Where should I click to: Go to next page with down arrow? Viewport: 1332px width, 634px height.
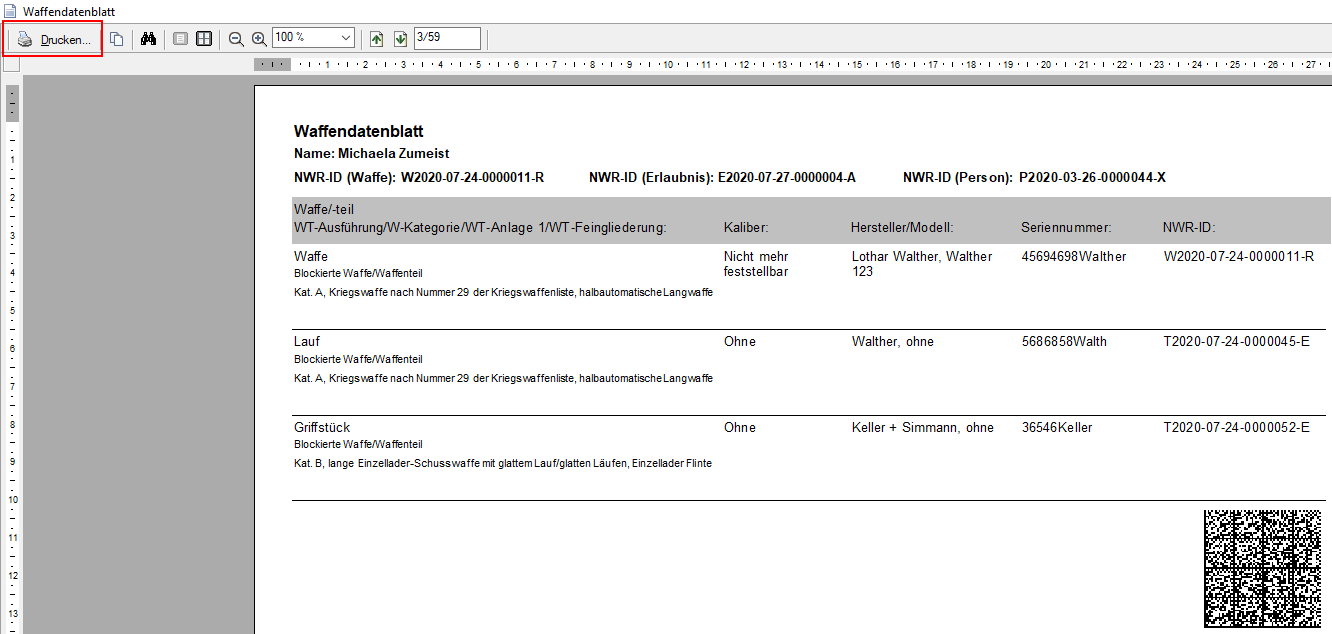coord(400,39)
